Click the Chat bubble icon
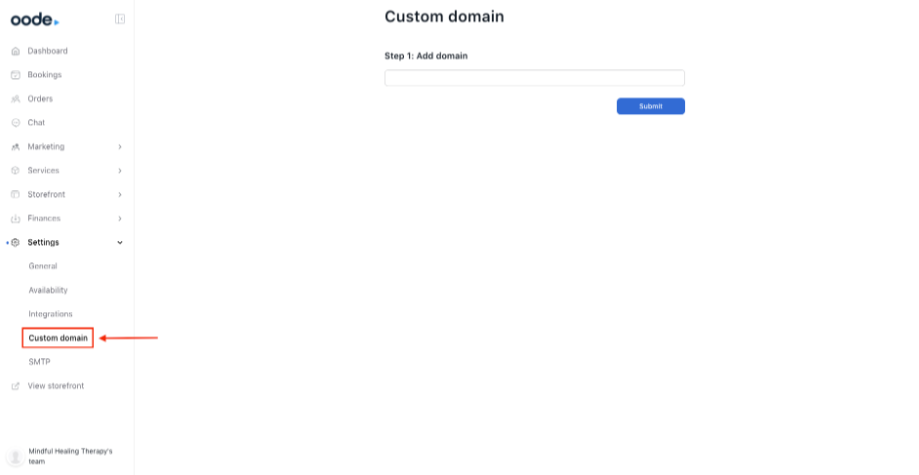This screenshot has width=919, height=475. point(15,123)
